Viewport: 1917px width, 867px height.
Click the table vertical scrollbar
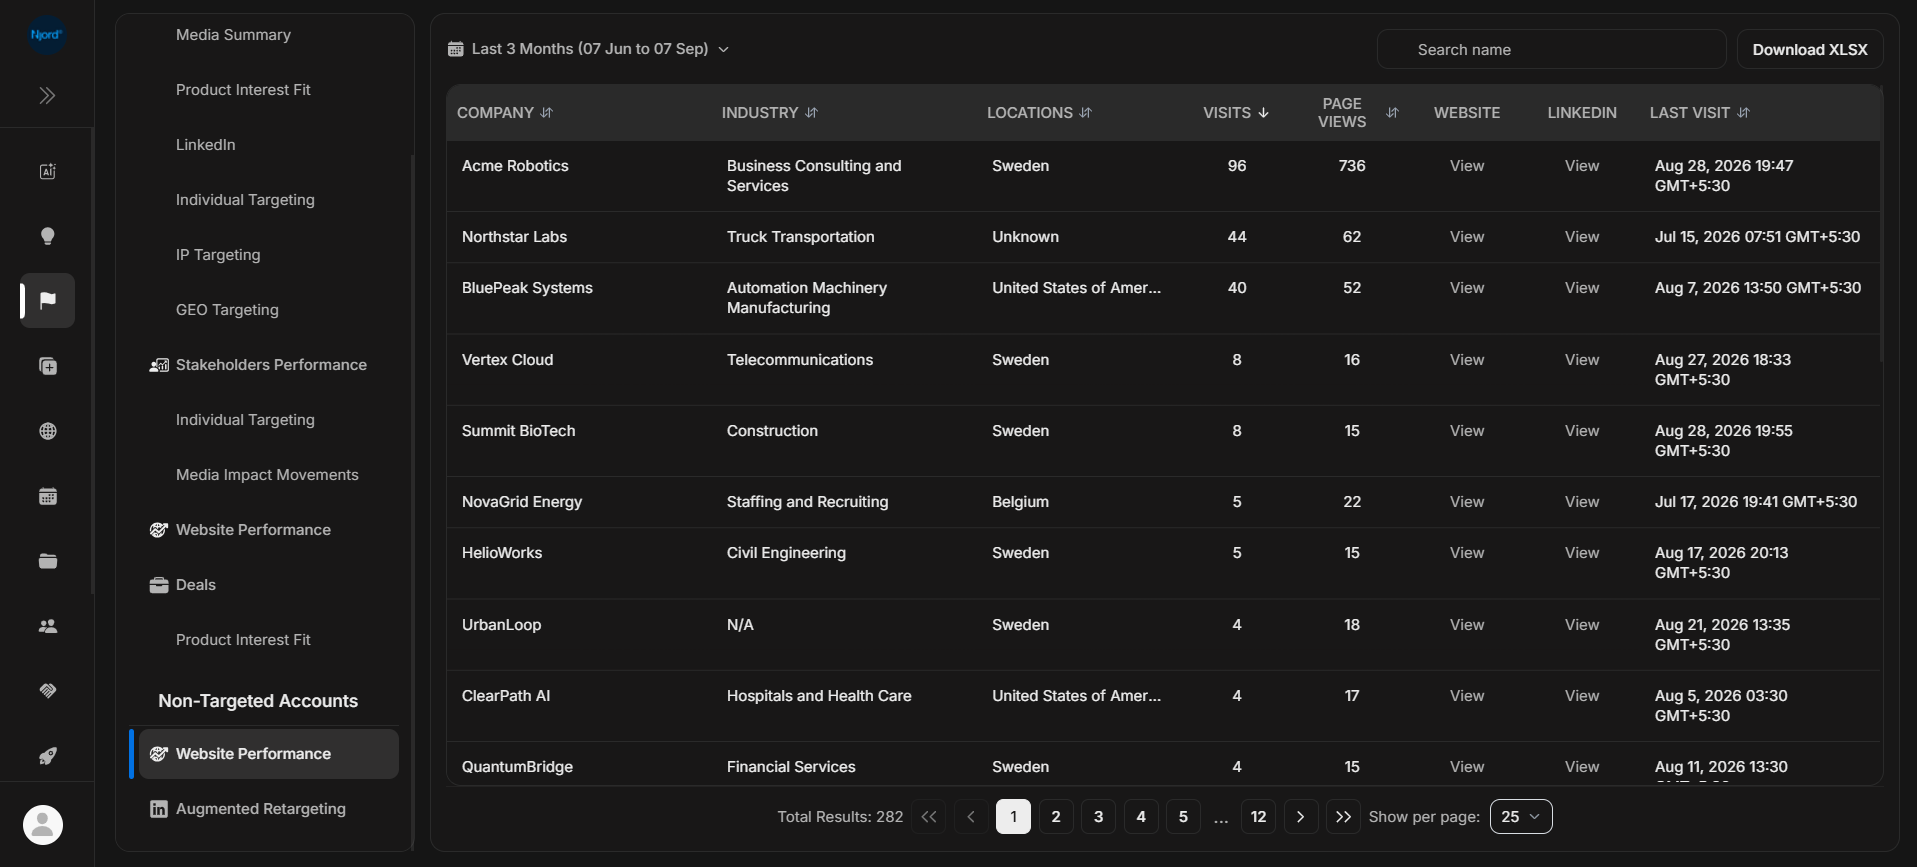(1881, 225)
